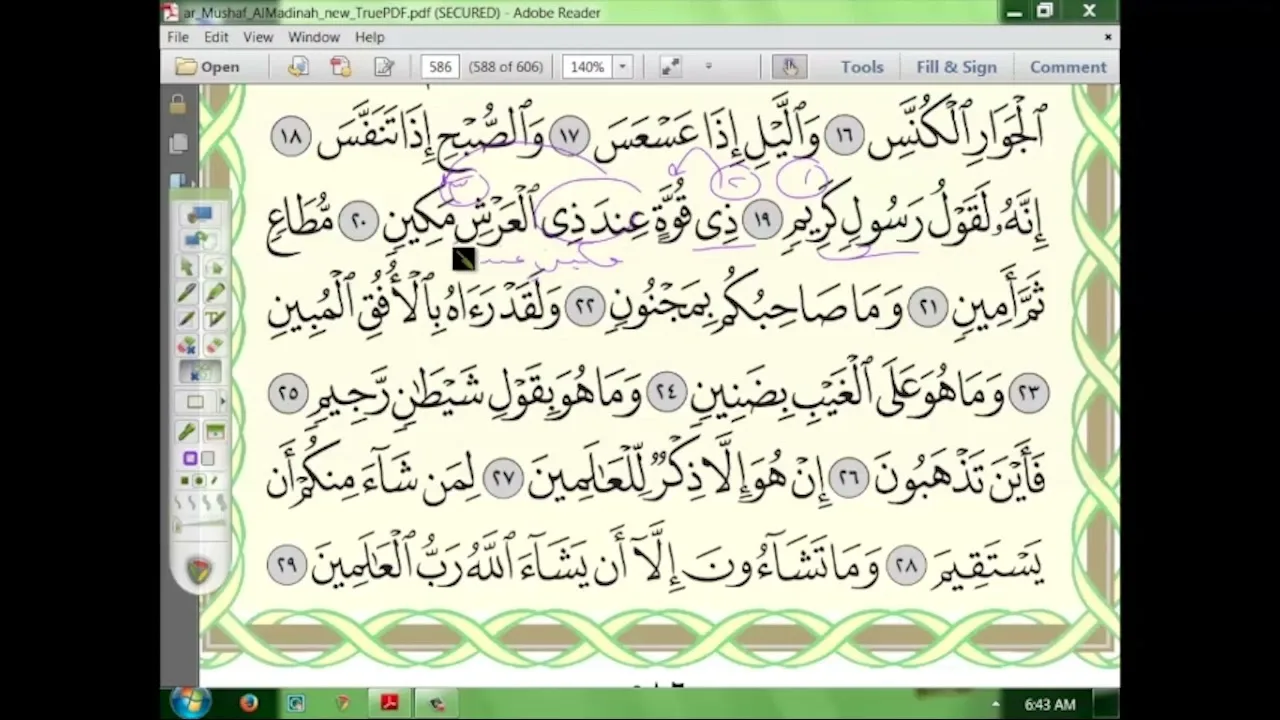1280x720 pixels.
Task: Expand the zoom percentage dropdown arrow
Action: click(x=622, y=67)
